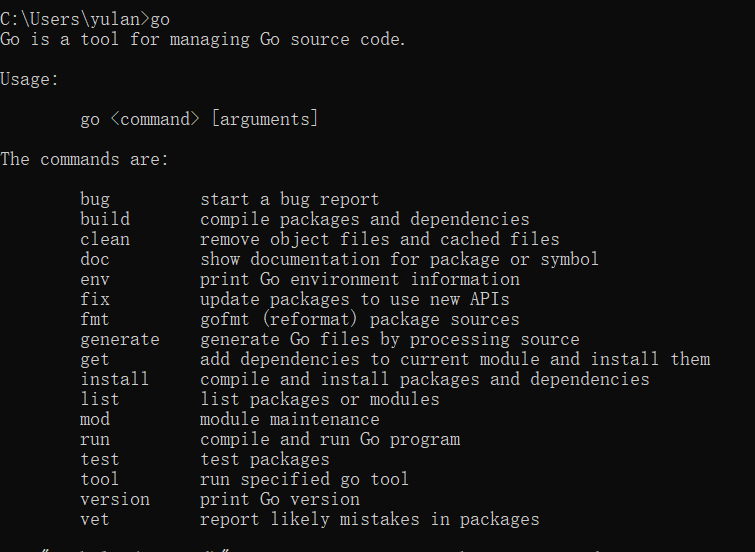Click on the 'fix' command
The width and height of the screenshot is (755, 552).
95,299
